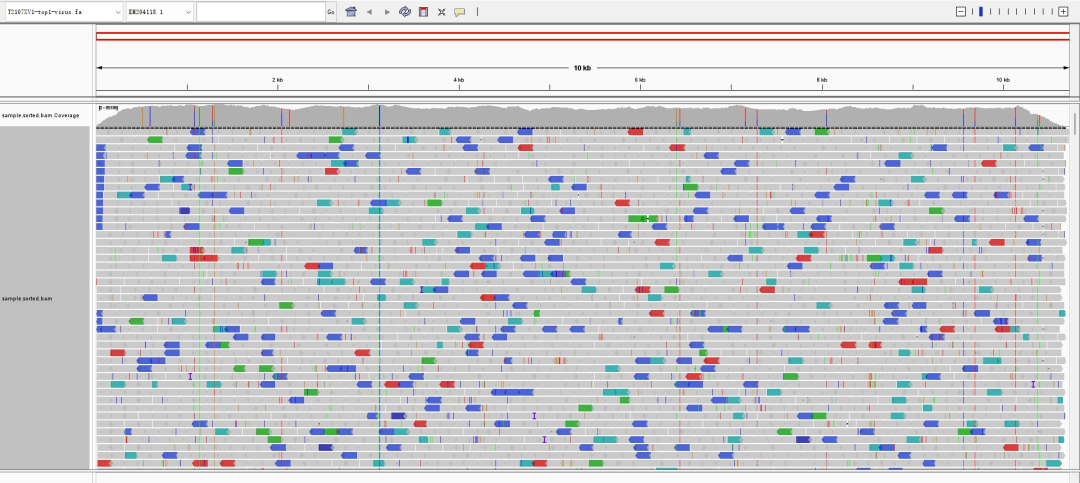Image resolution: width=1080 pixels, height=483 pixels.
Task: Go forward with the right arrow icon
Action: click(x=387, y=12)
